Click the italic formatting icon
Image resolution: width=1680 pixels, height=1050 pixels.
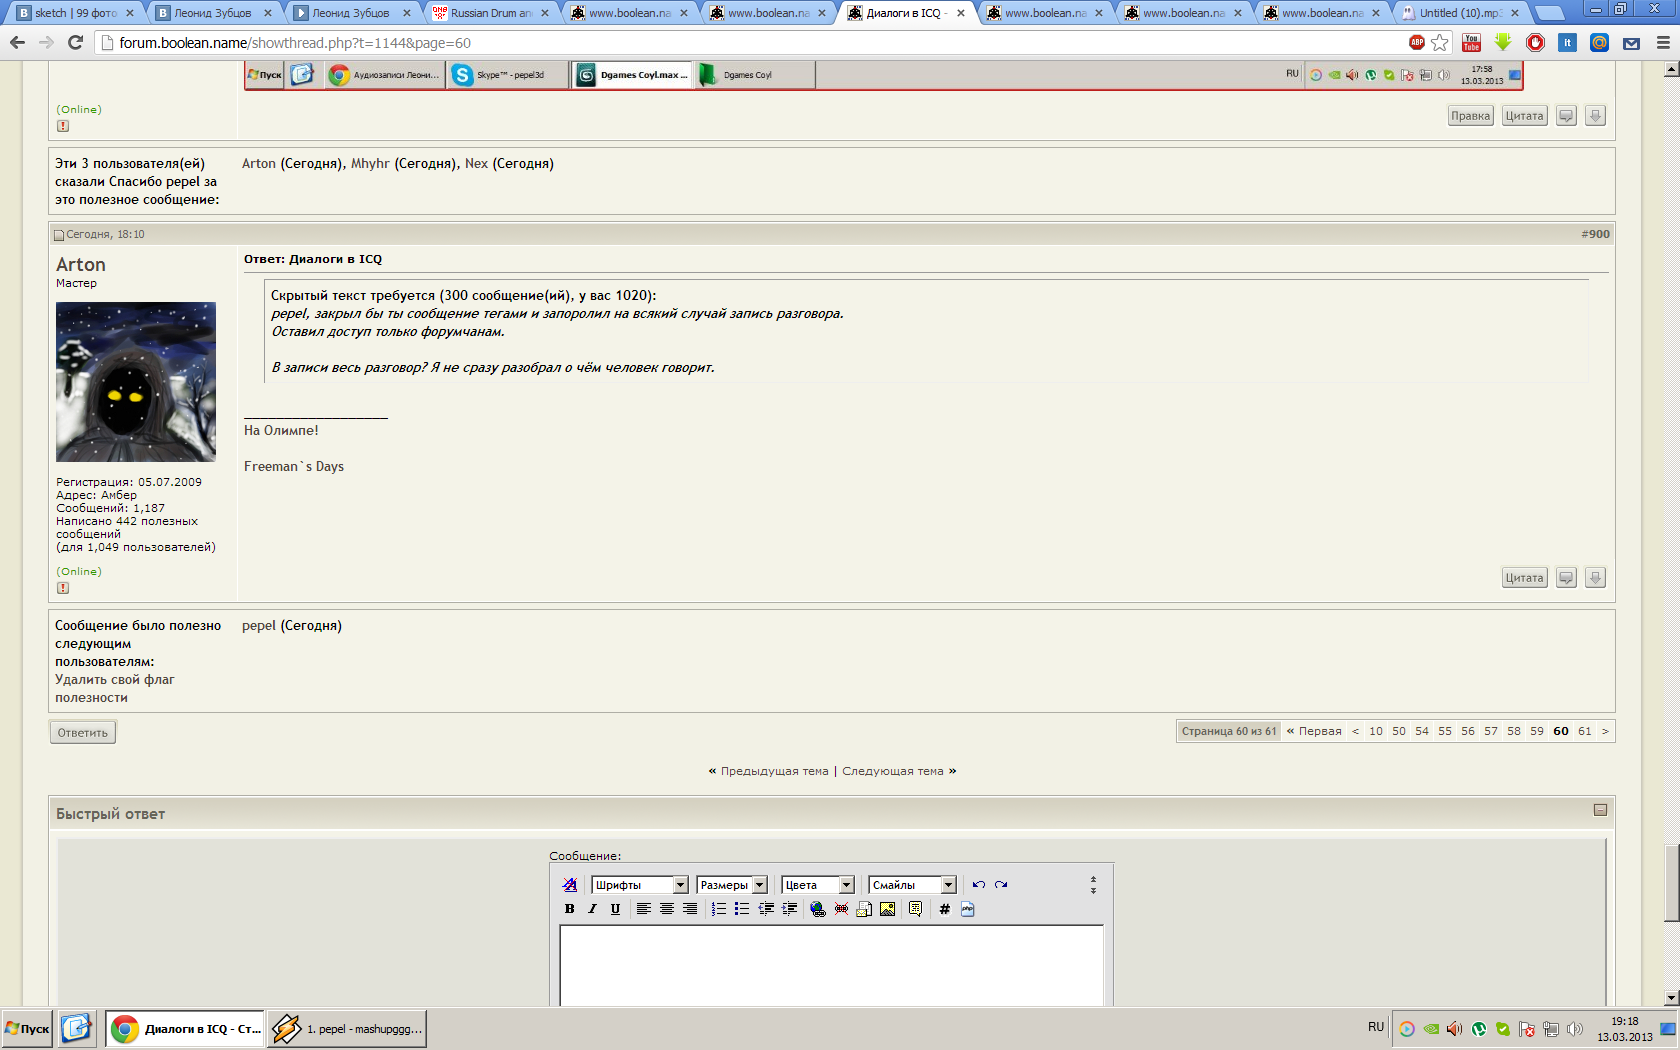[x=592, y=909]
